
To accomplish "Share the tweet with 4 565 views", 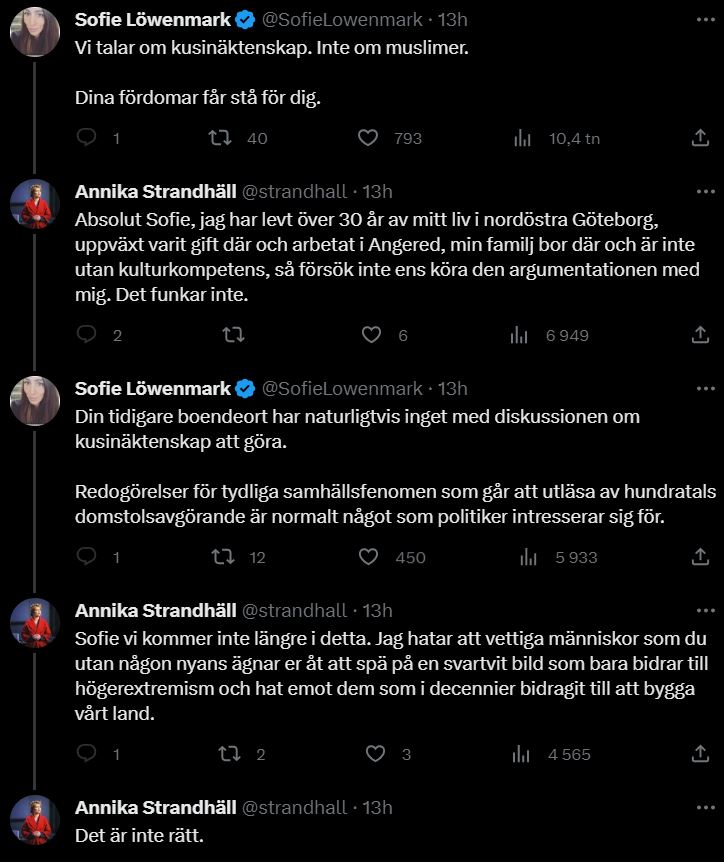I will pyautogui.click(x=701, y=754).
